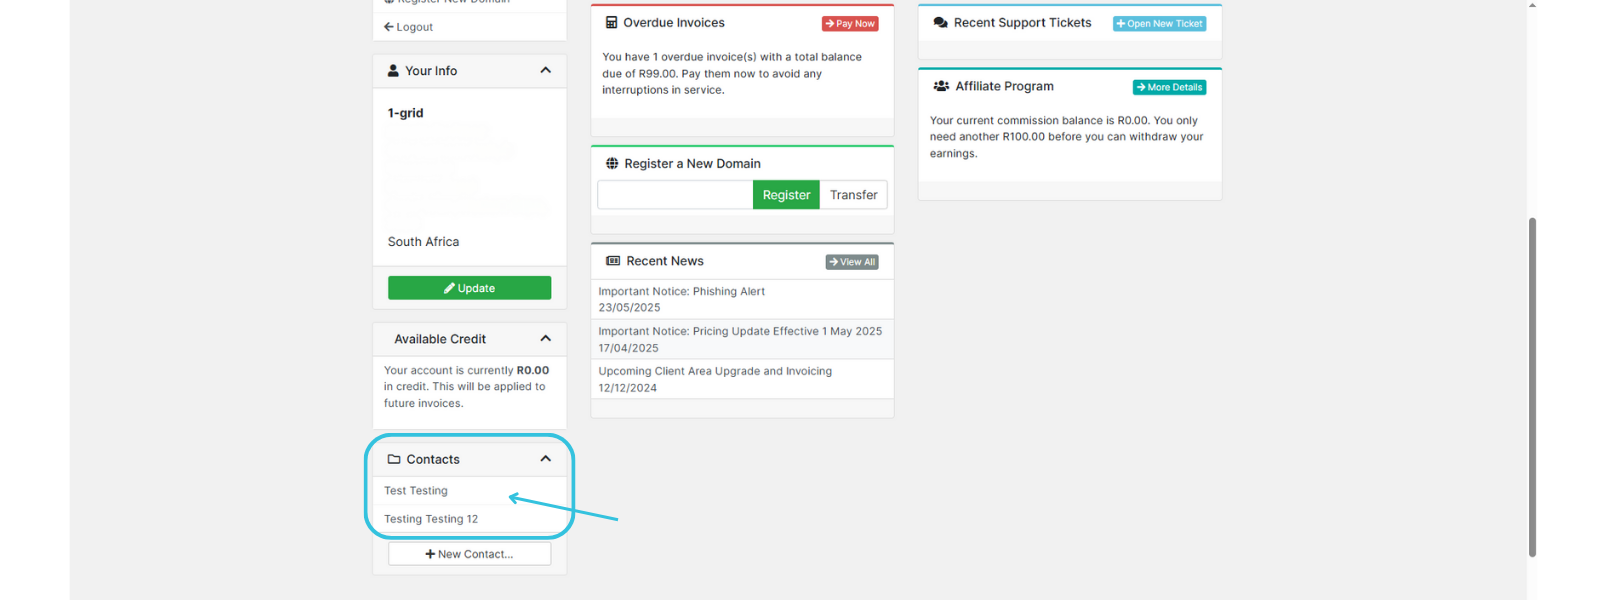Collapse the Contacts panel chevron
This screenshot has height=600, width=1600.
(545, 459)
